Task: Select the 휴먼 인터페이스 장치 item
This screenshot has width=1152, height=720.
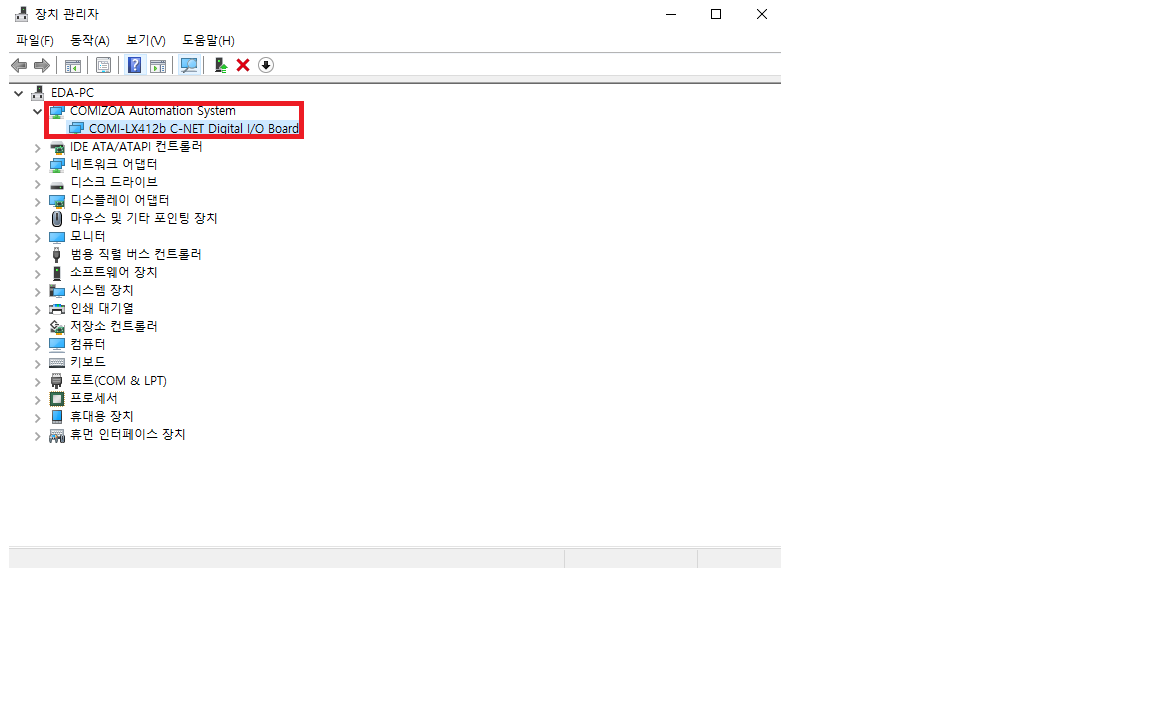Action: (x=127, y=435)
